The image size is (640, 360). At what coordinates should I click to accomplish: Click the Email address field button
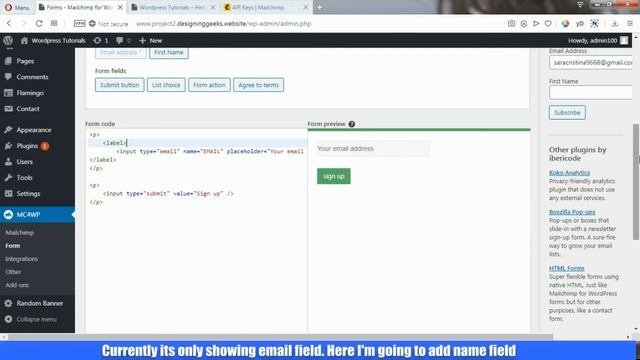click(120, 53)
